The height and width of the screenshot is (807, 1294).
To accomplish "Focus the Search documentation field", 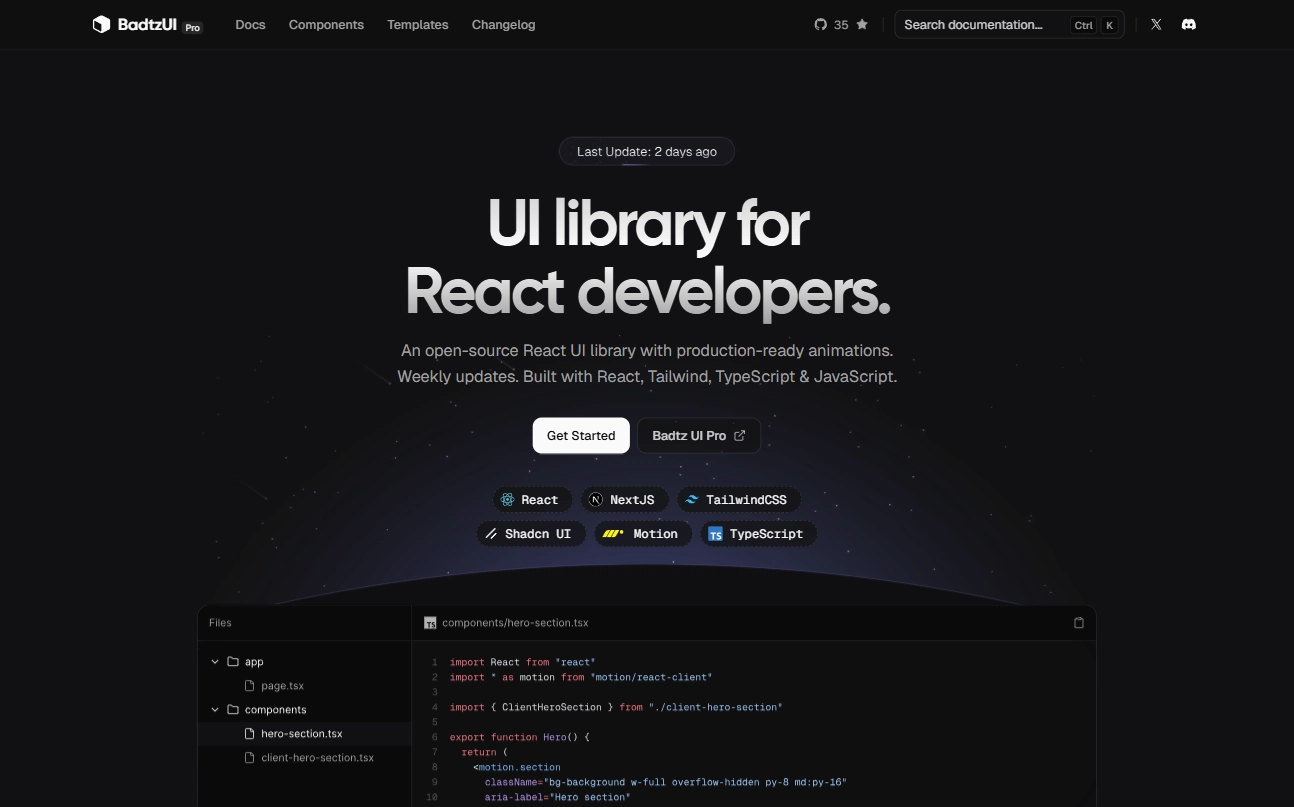I will click(x=1009, y=25).
